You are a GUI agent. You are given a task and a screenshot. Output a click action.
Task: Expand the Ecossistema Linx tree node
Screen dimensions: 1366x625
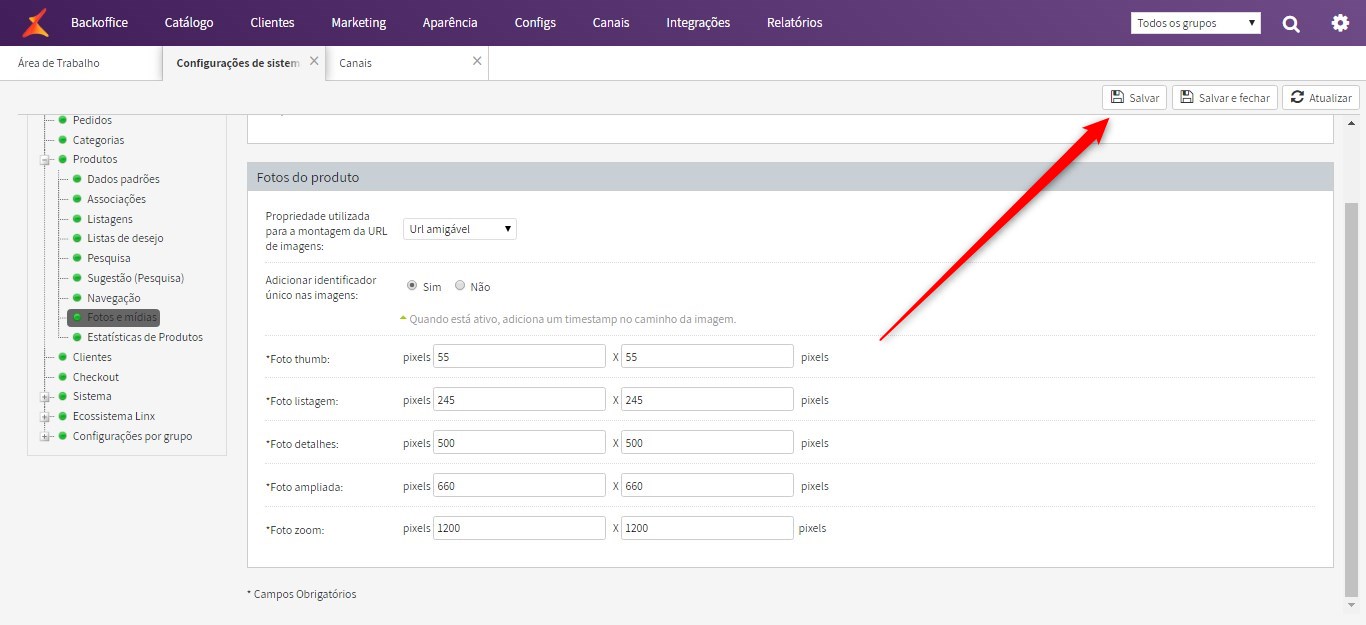tap(45, 416)
